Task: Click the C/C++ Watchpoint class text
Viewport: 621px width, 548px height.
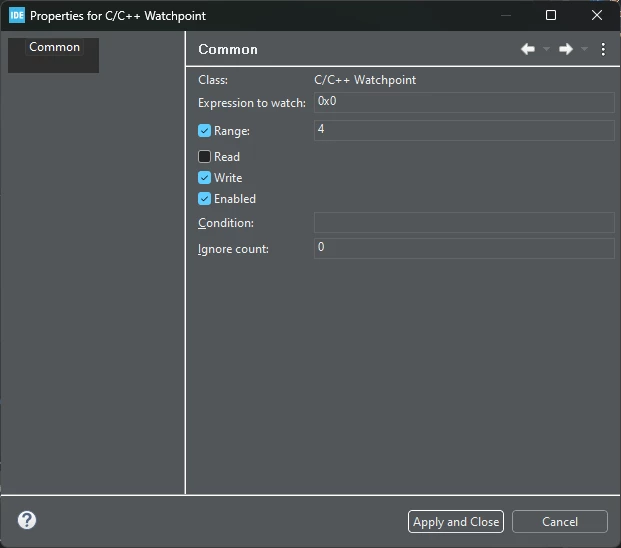Action: tap(365, 80)
